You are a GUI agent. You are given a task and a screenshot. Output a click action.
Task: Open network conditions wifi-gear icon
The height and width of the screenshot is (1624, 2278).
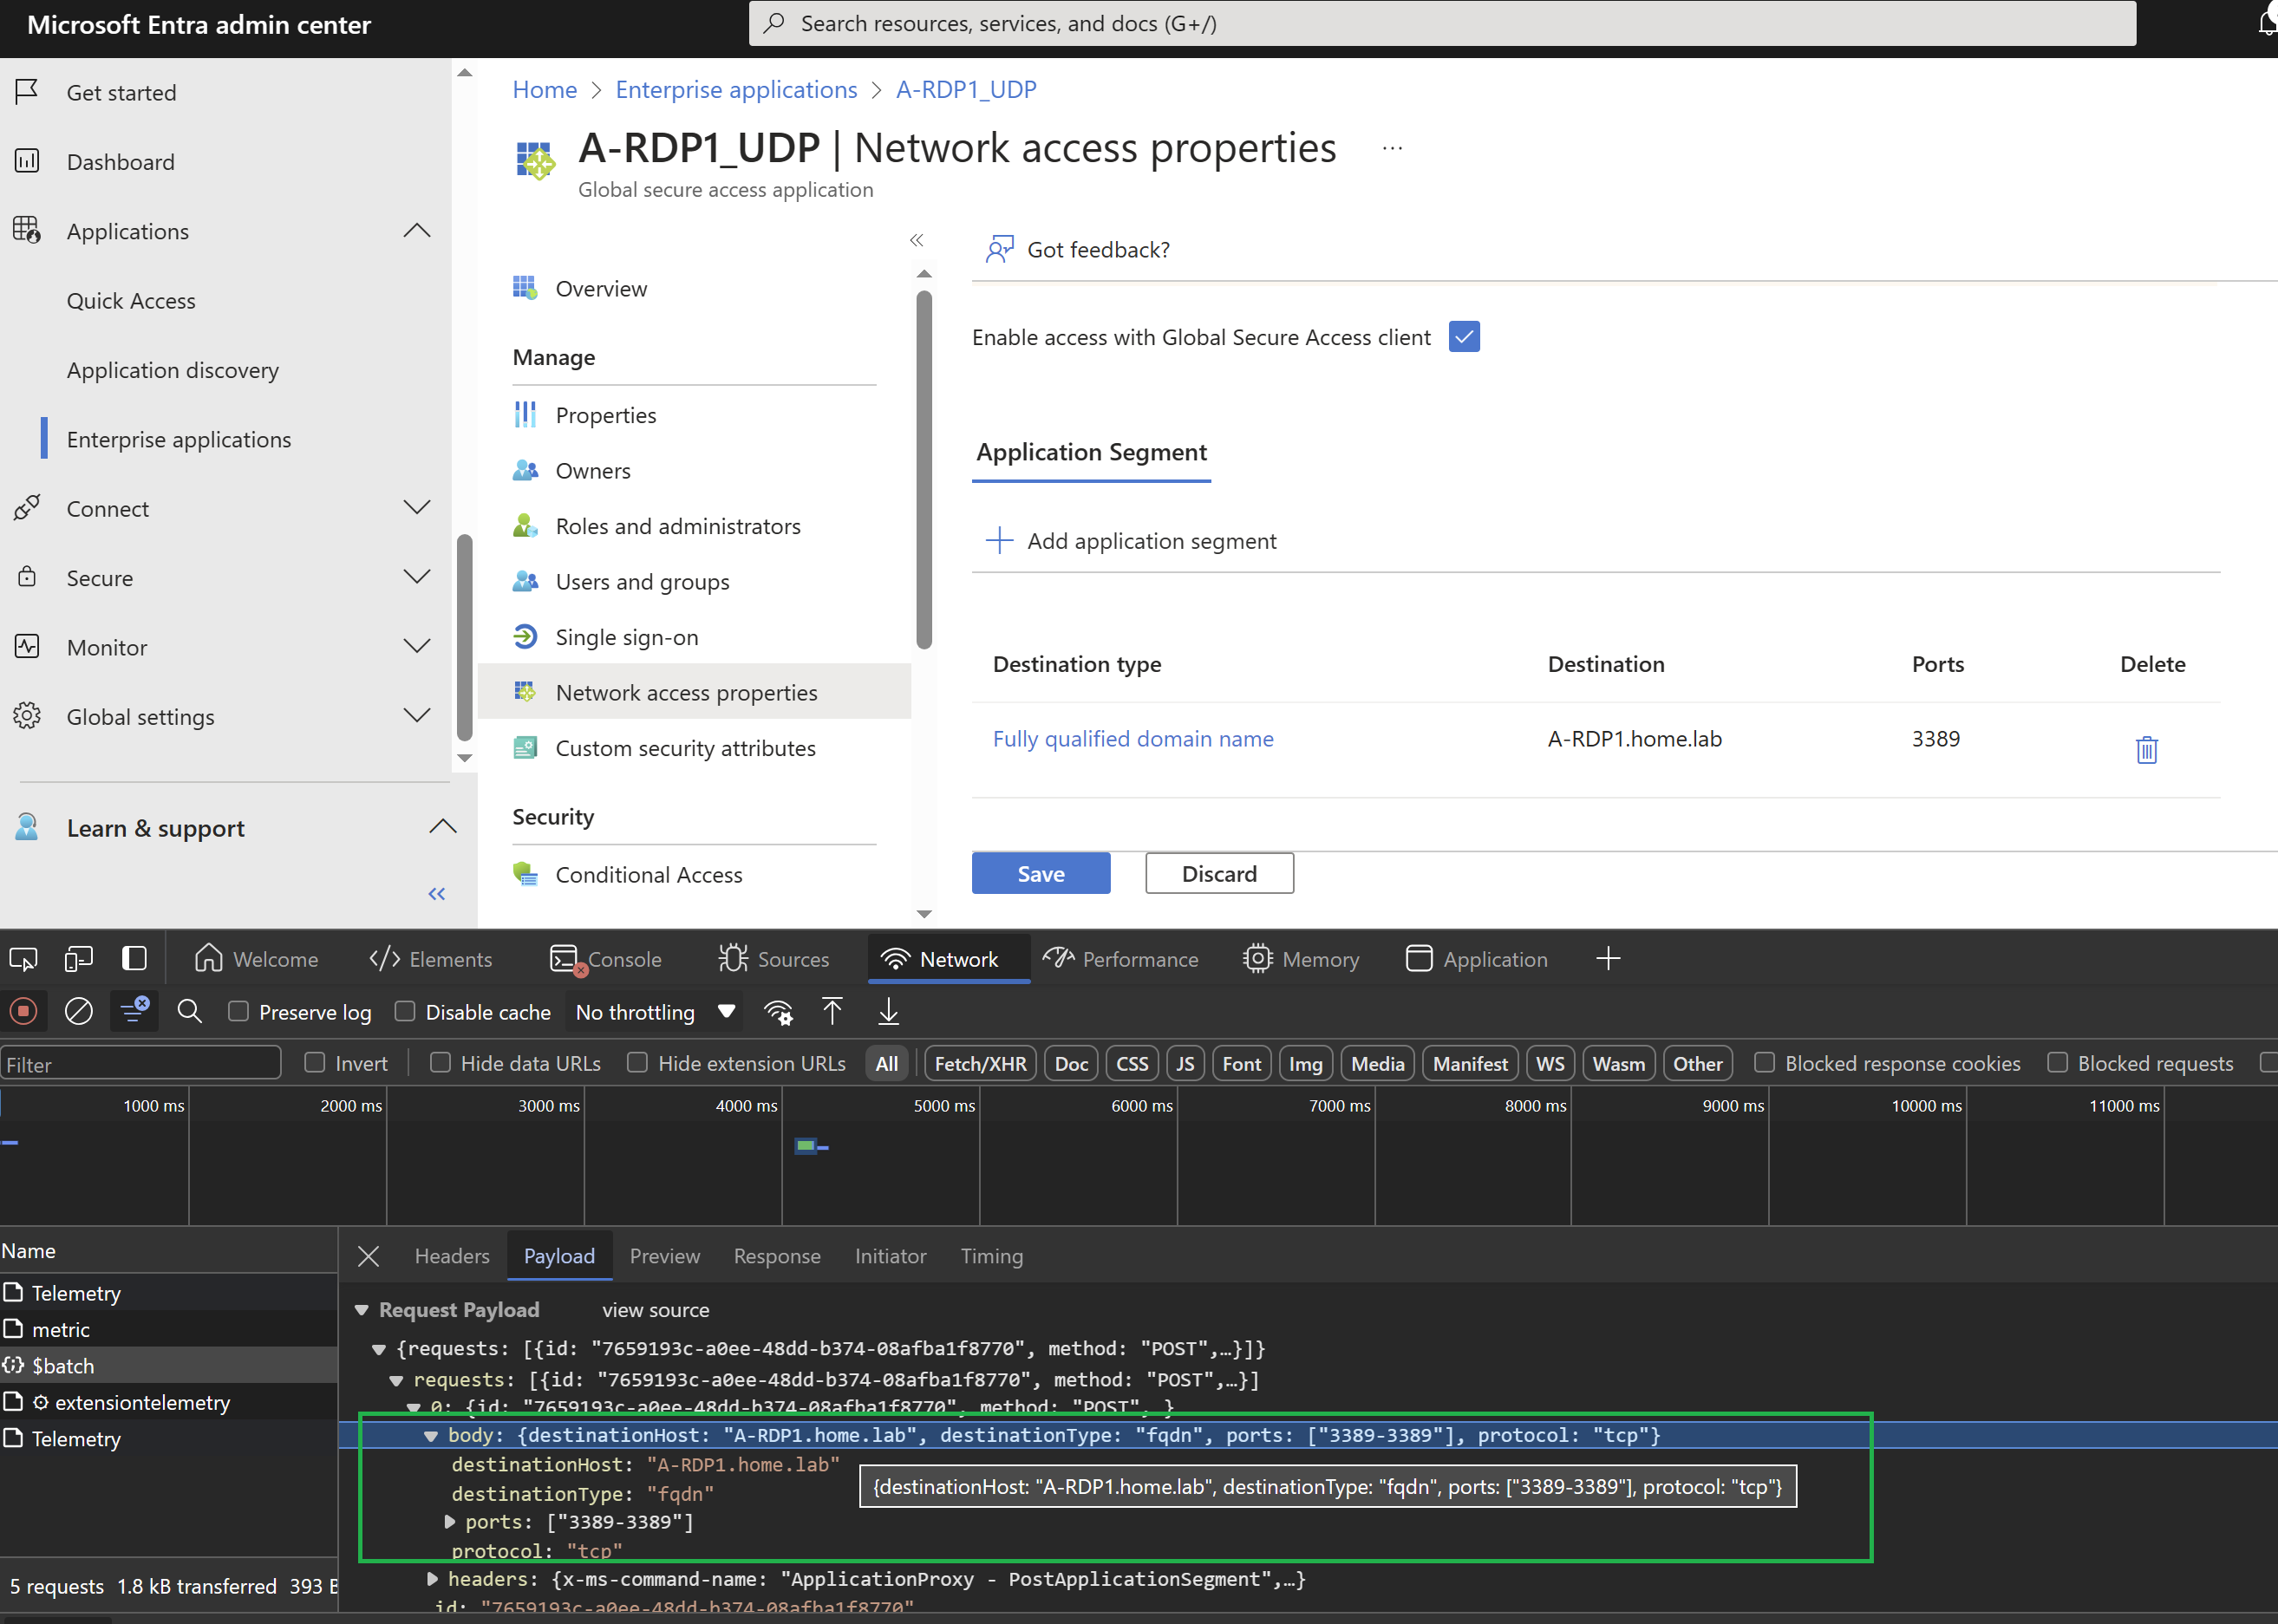point(778,1012)
